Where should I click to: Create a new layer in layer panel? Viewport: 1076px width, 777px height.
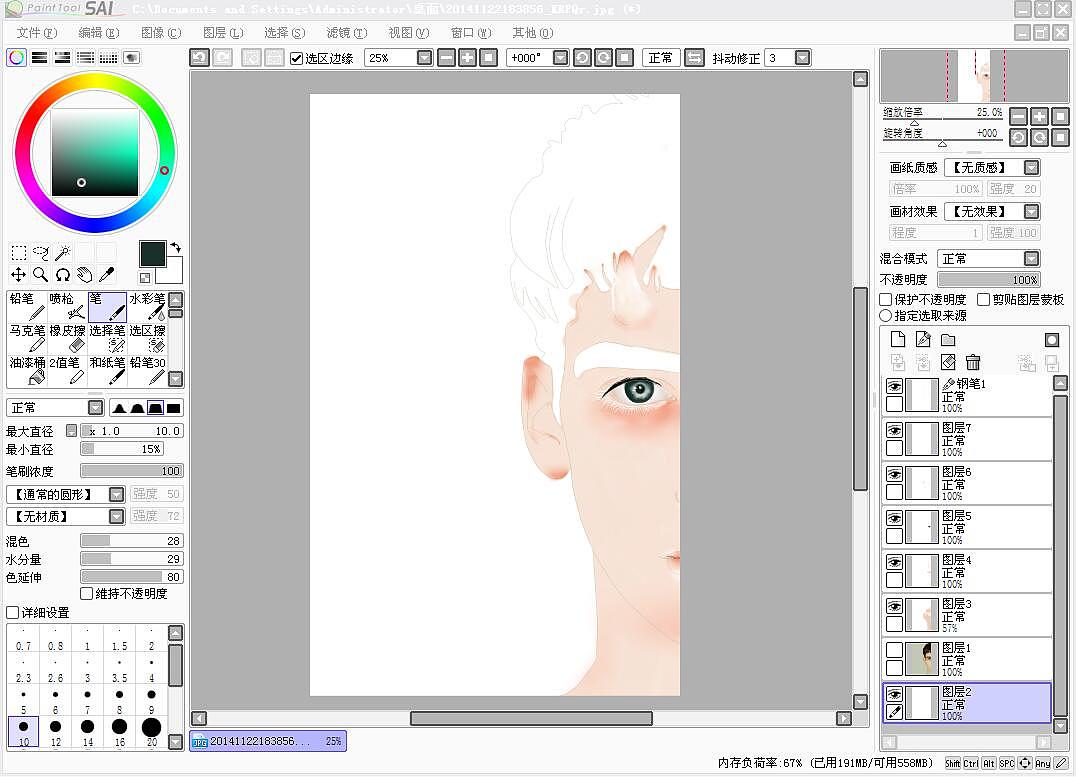click(898, 339)
